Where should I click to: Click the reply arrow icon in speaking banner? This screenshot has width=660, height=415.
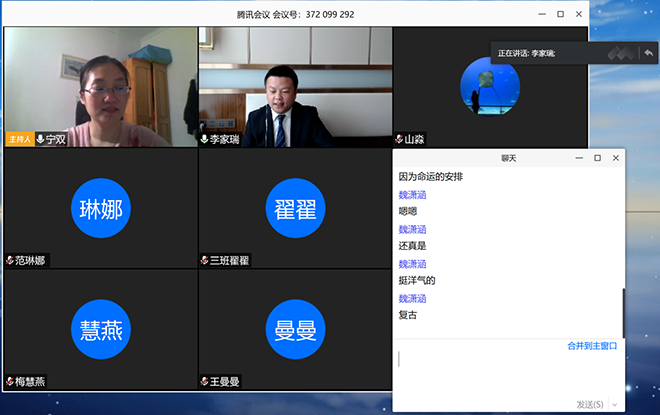coord(649,53)
